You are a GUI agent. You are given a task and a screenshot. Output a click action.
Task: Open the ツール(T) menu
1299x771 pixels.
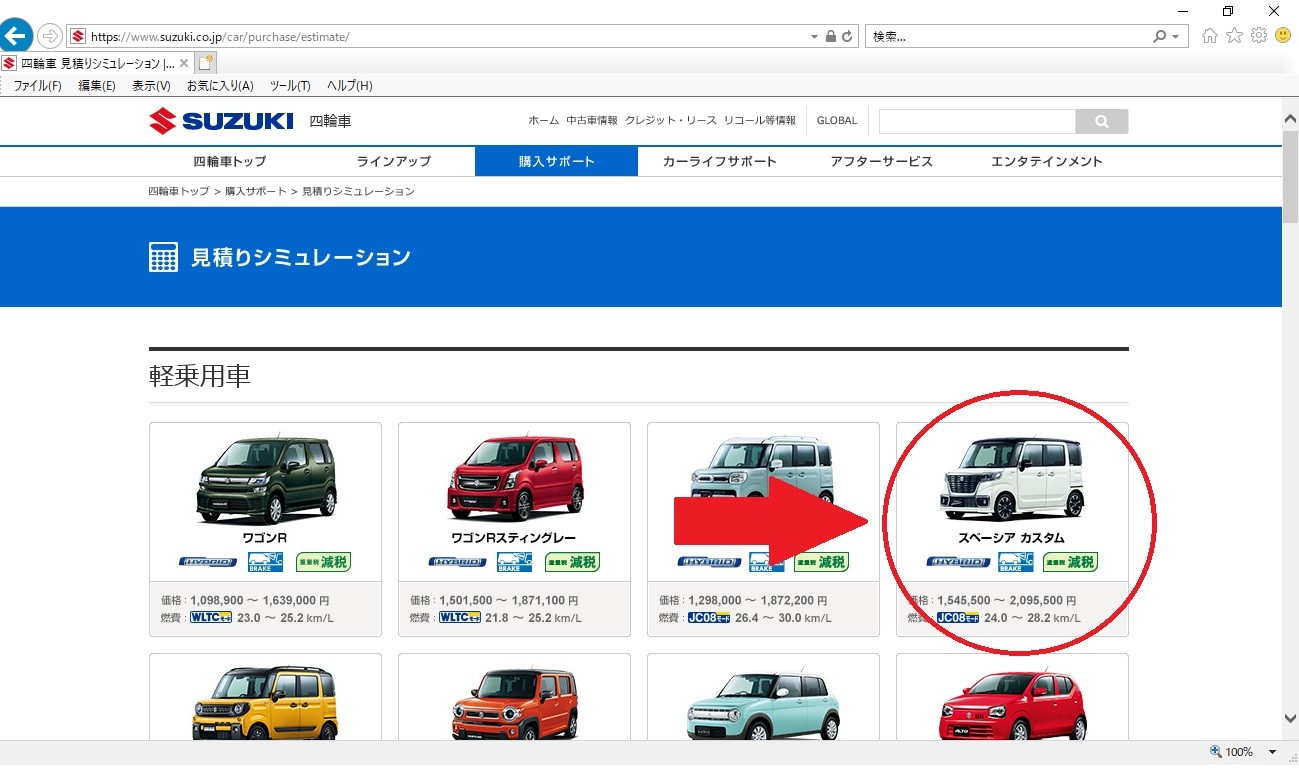click(290, 86)
